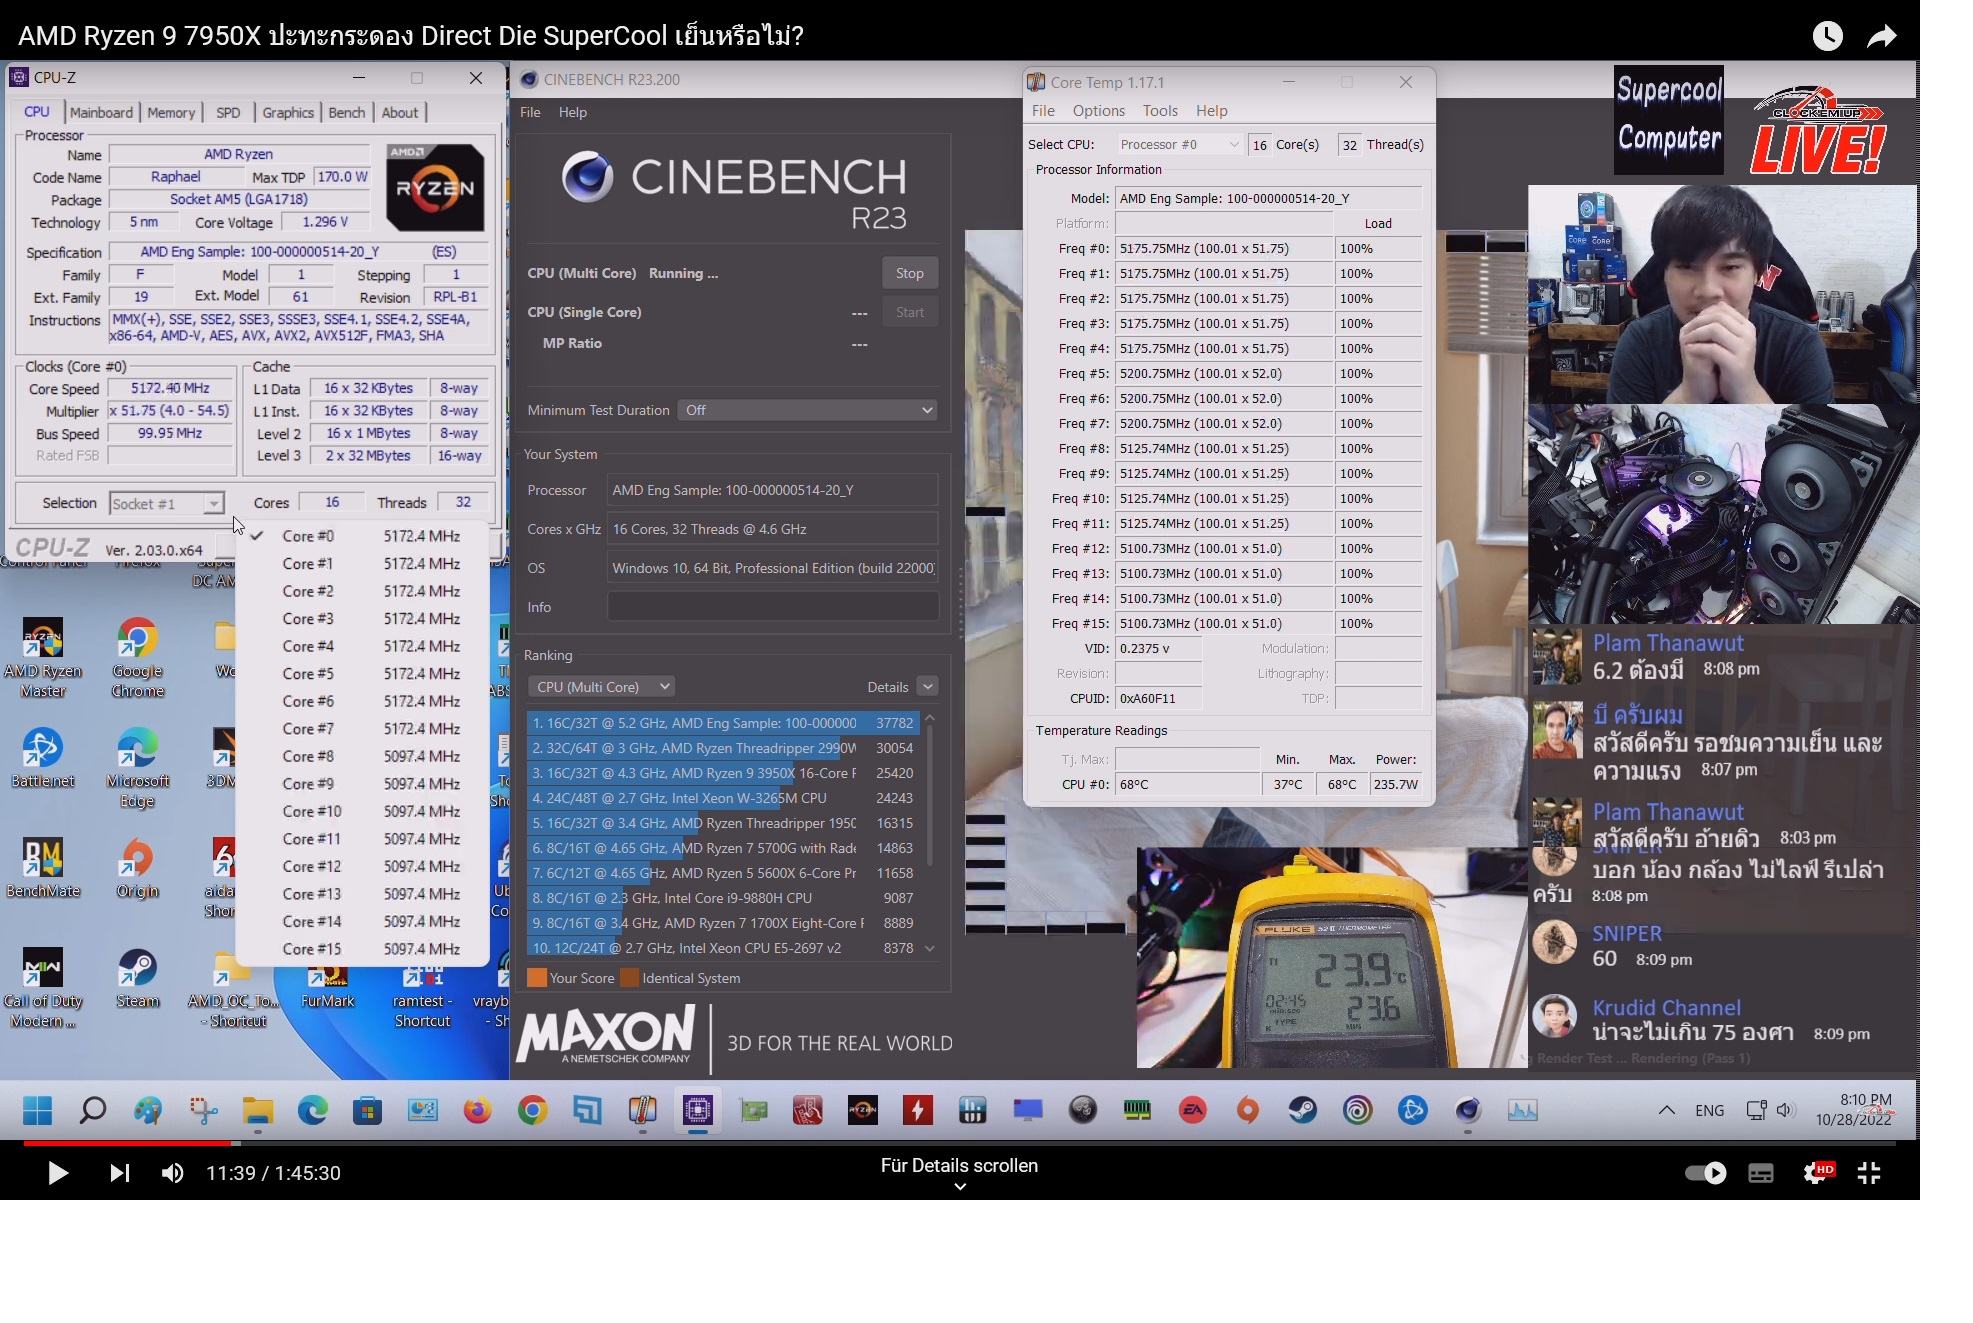Open FurMark desktop icon
1973x1323 pixels.
tap(327, 988)
